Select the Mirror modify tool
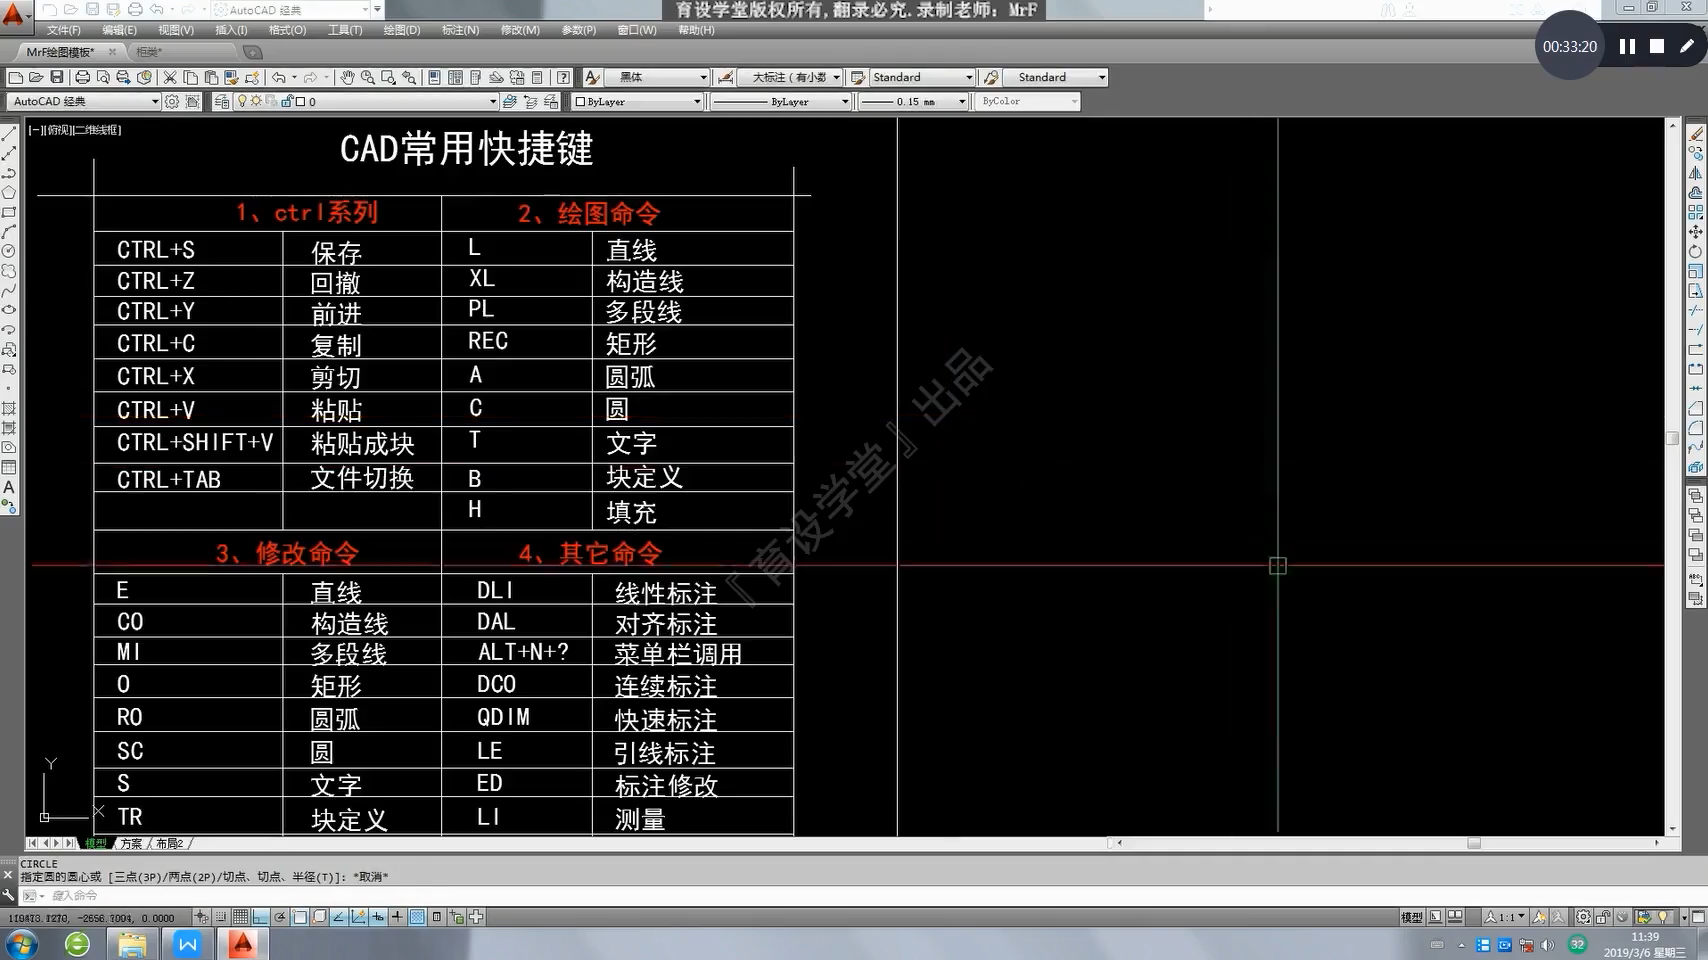Viewport: 1708px width, 960px height. (x=1696, y=173)
